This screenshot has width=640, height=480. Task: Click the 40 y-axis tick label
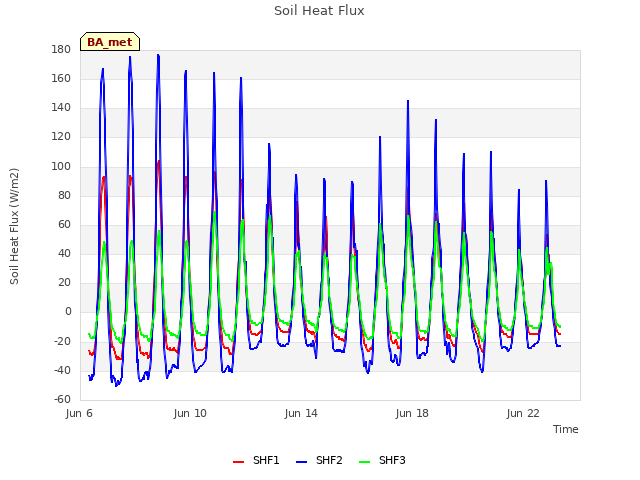pos(64,253)
